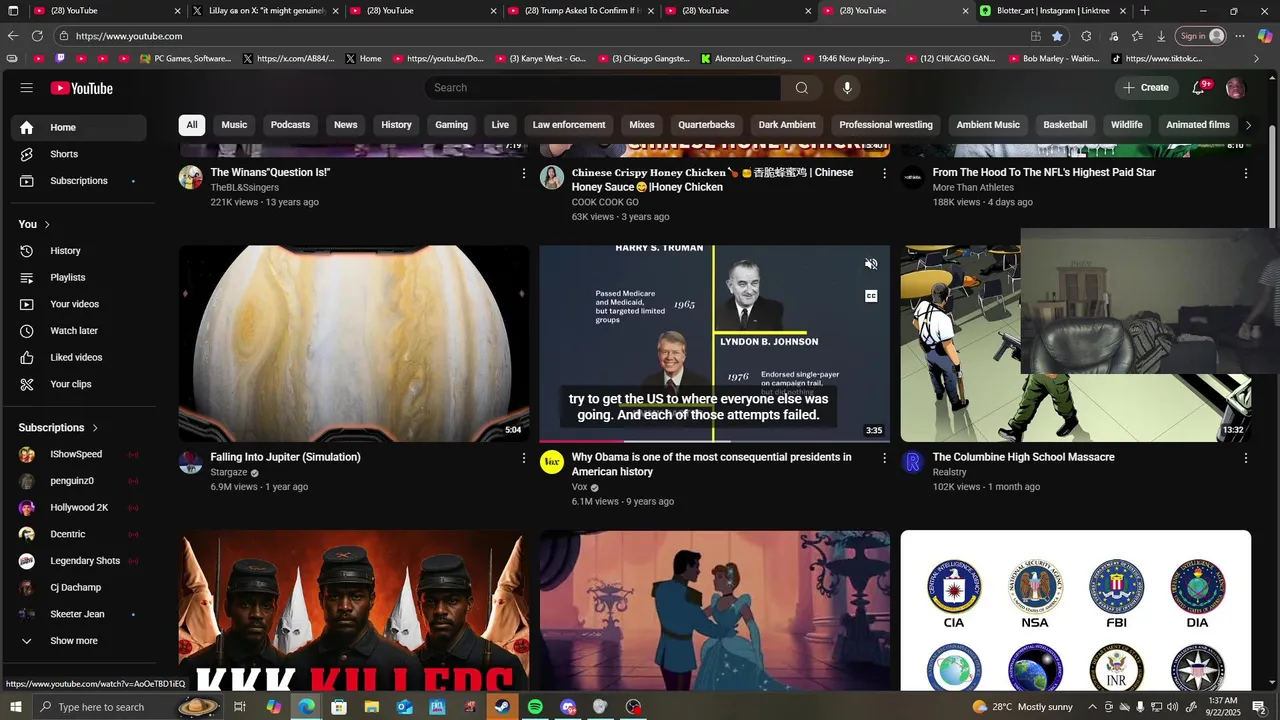The height and width of the screenshot is (720, 1280).
Task: Expand Subscriptions header chevron
Action: tap(96, 428)
